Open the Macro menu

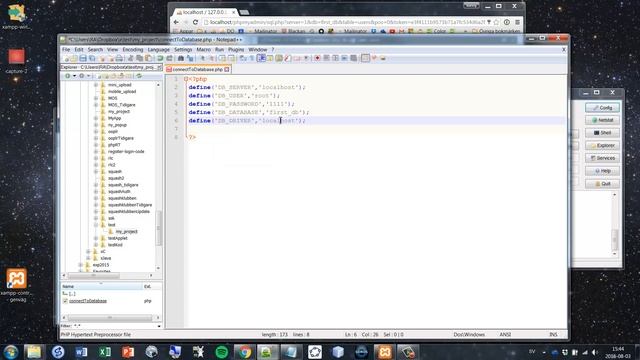click(x=203, y=49)
